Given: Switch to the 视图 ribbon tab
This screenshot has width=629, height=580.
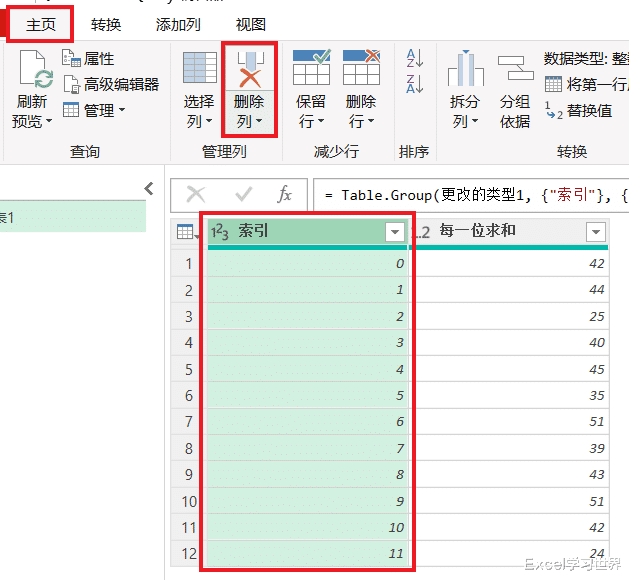Looking at the screenshot, I should click(x=251, y=25).
